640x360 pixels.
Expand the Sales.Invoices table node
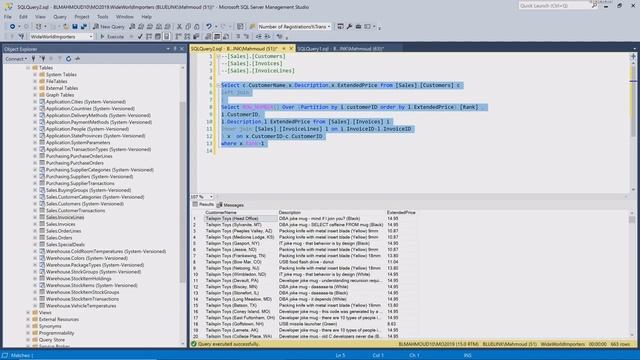tap(35, 224)
